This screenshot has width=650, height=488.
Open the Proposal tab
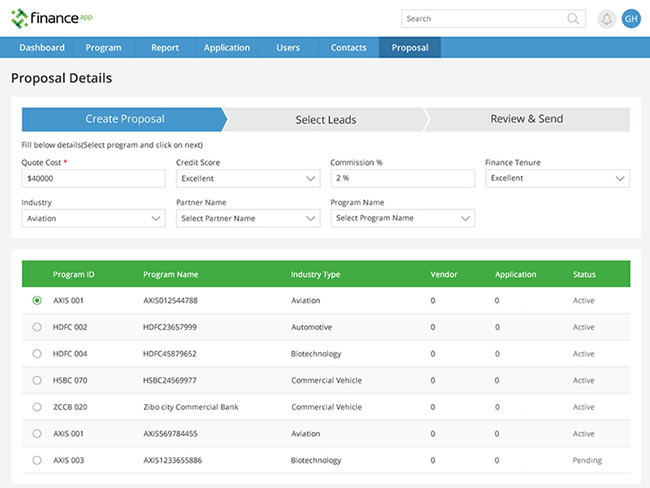[410, 48]
